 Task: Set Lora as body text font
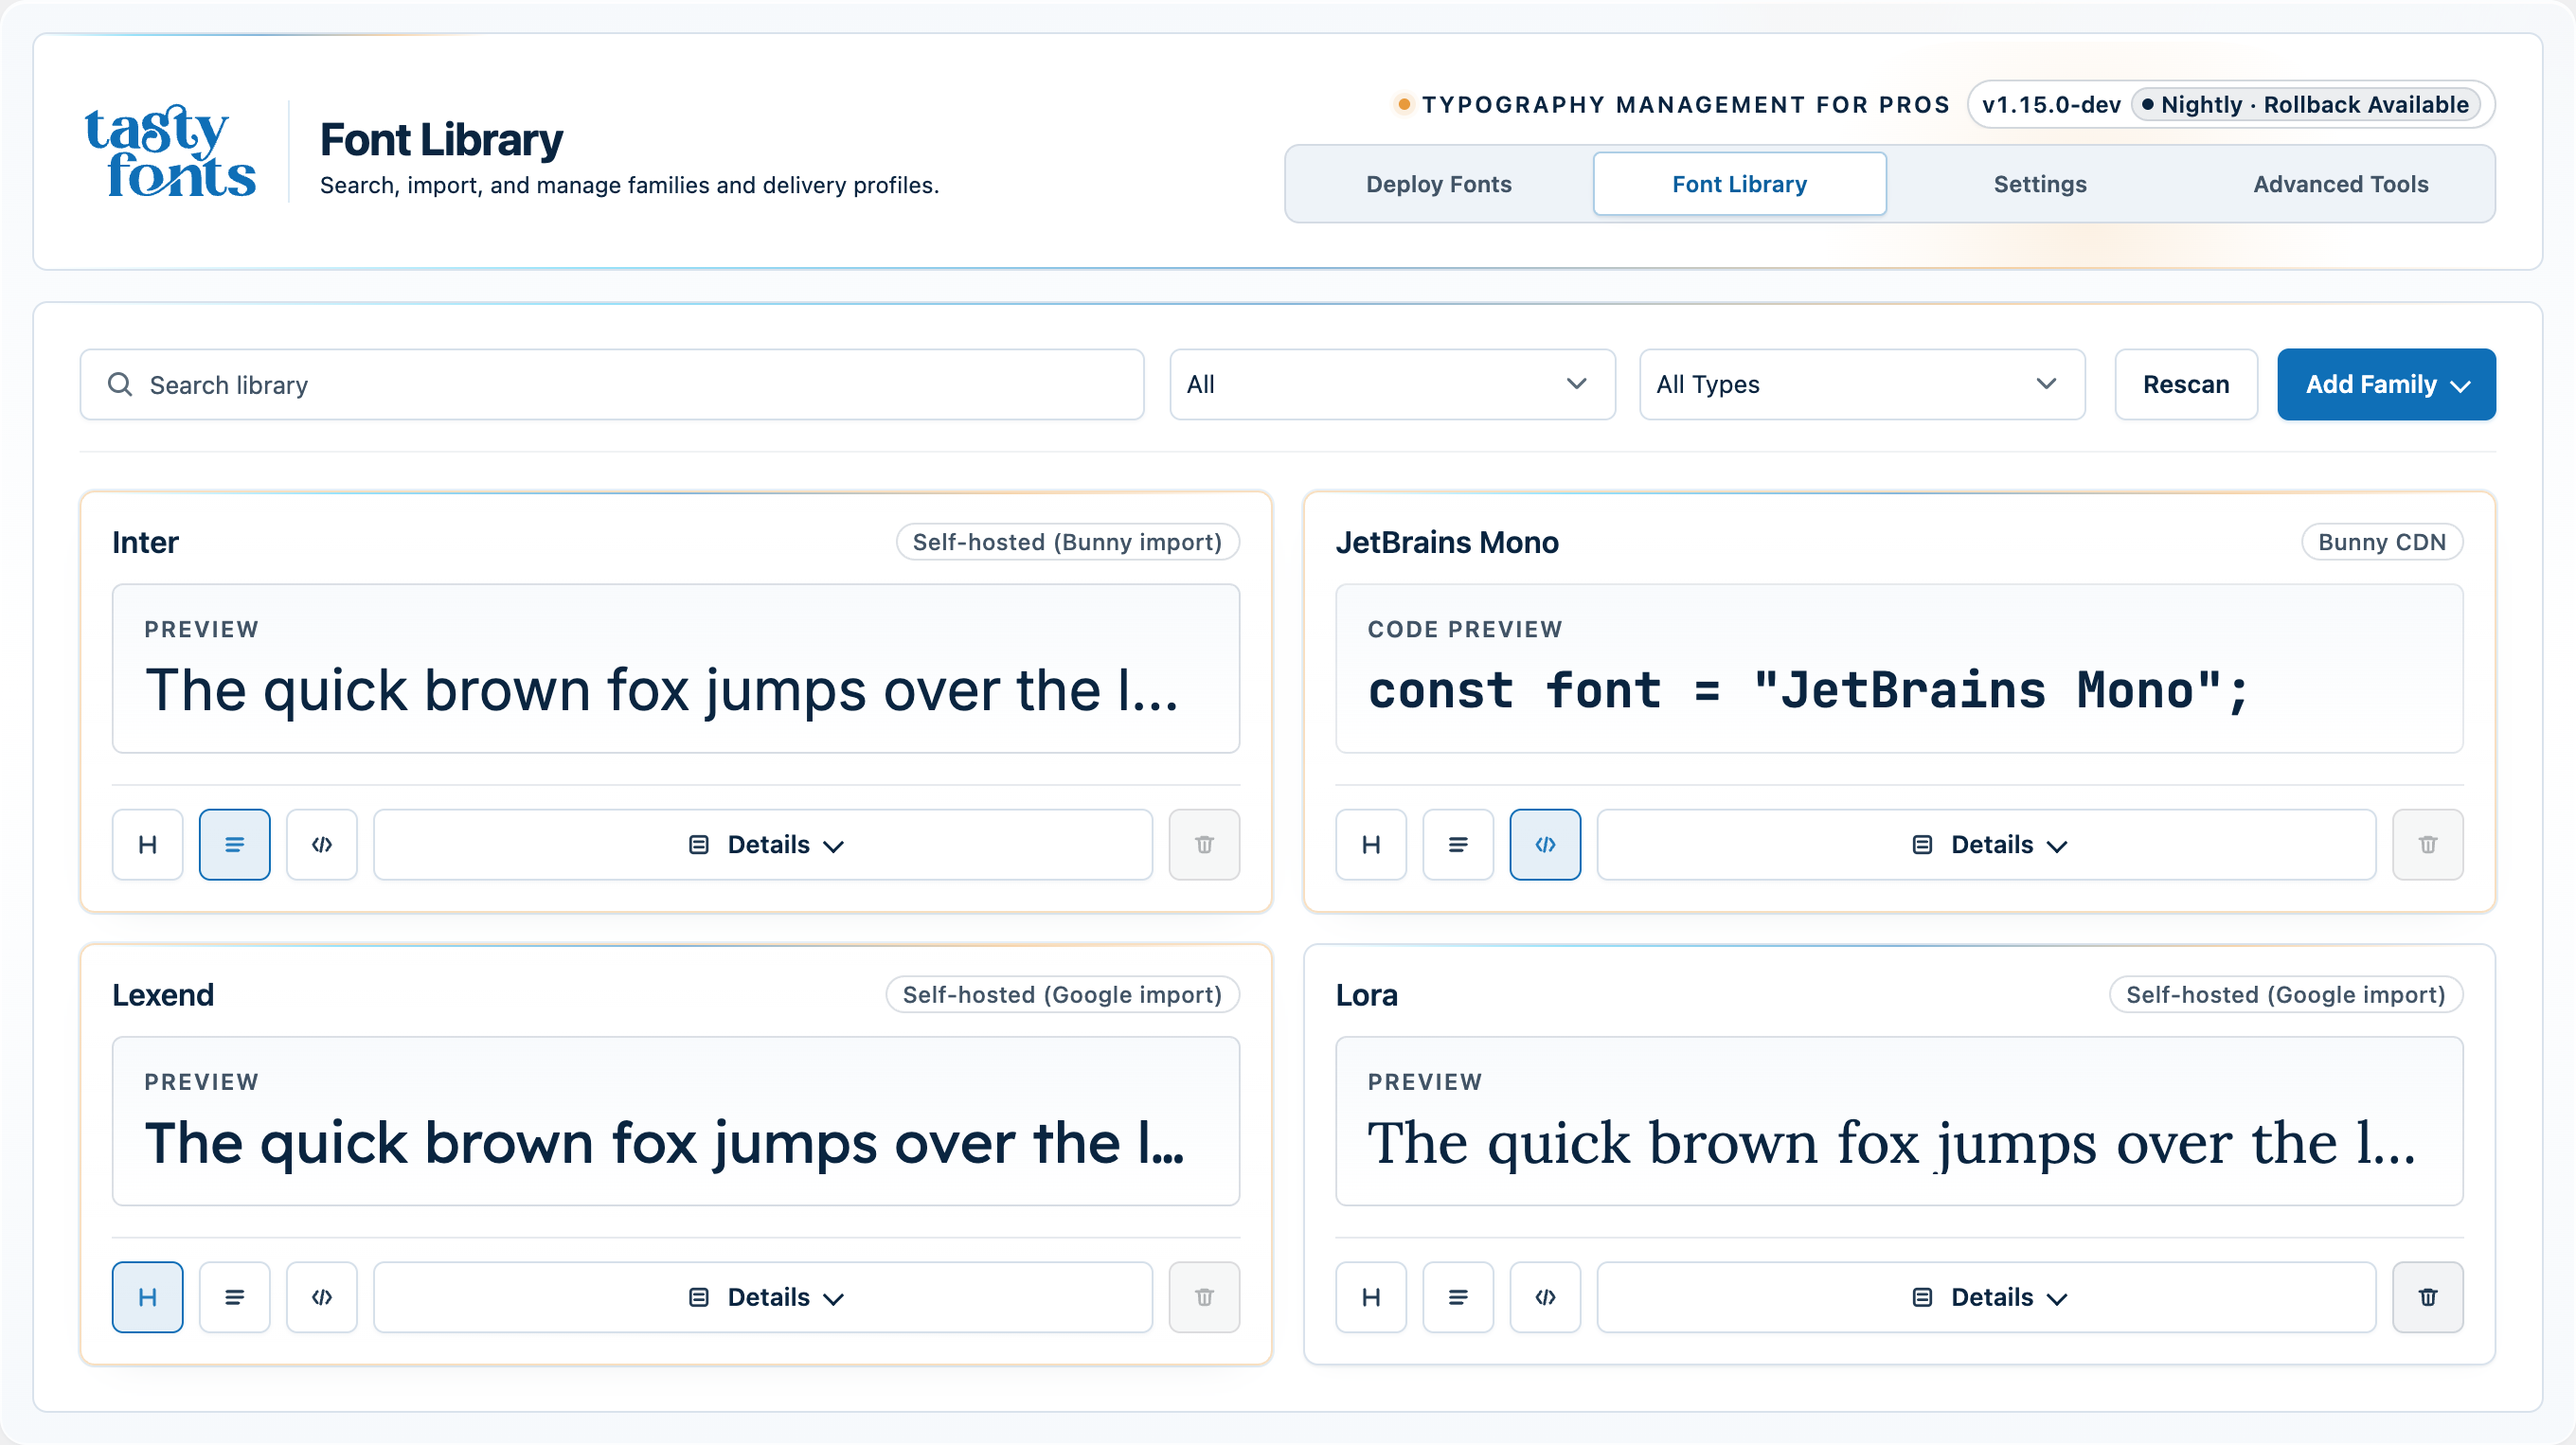tap(1458, 1297)
